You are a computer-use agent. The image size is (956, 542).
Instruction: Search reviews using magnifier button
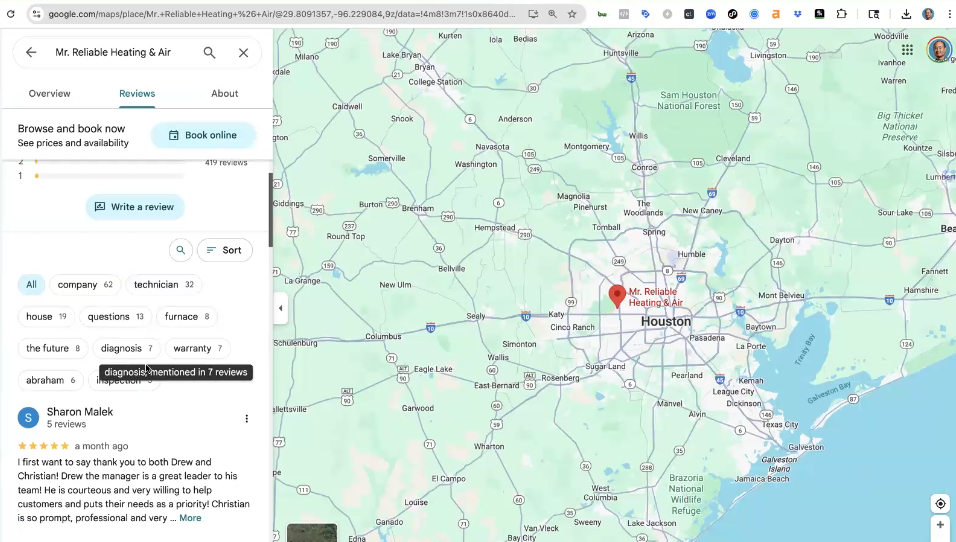[x=180, y=250]
